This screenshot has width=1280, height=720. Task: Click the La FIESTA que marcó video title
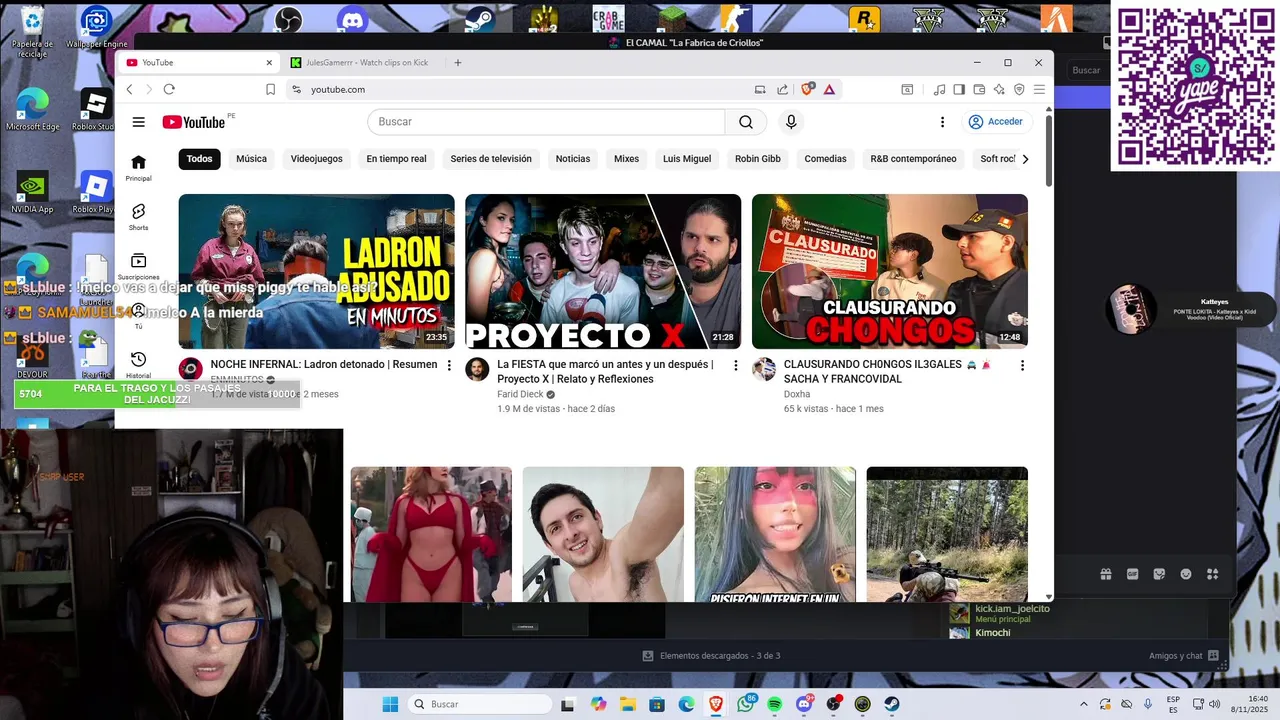tap(605, 372)
